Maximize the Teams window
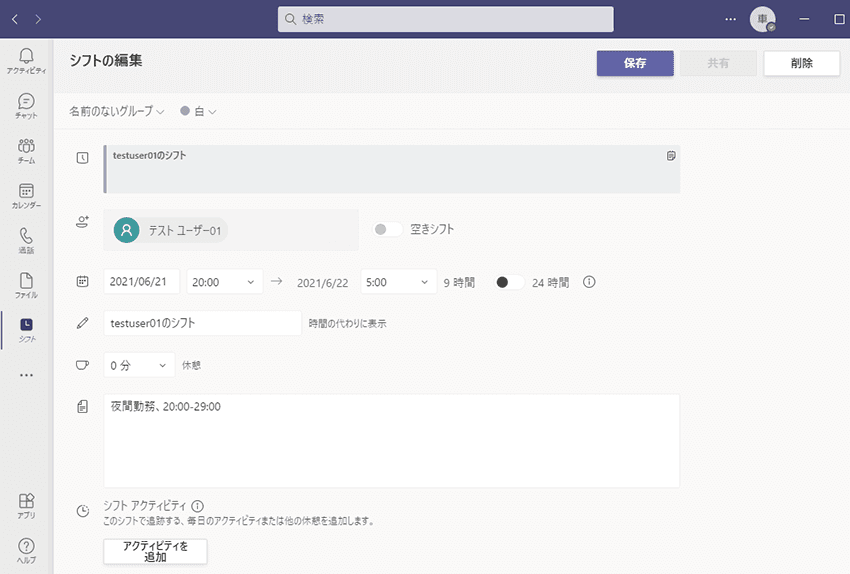Viewport: 850px width, 574px height. (839, 20)
